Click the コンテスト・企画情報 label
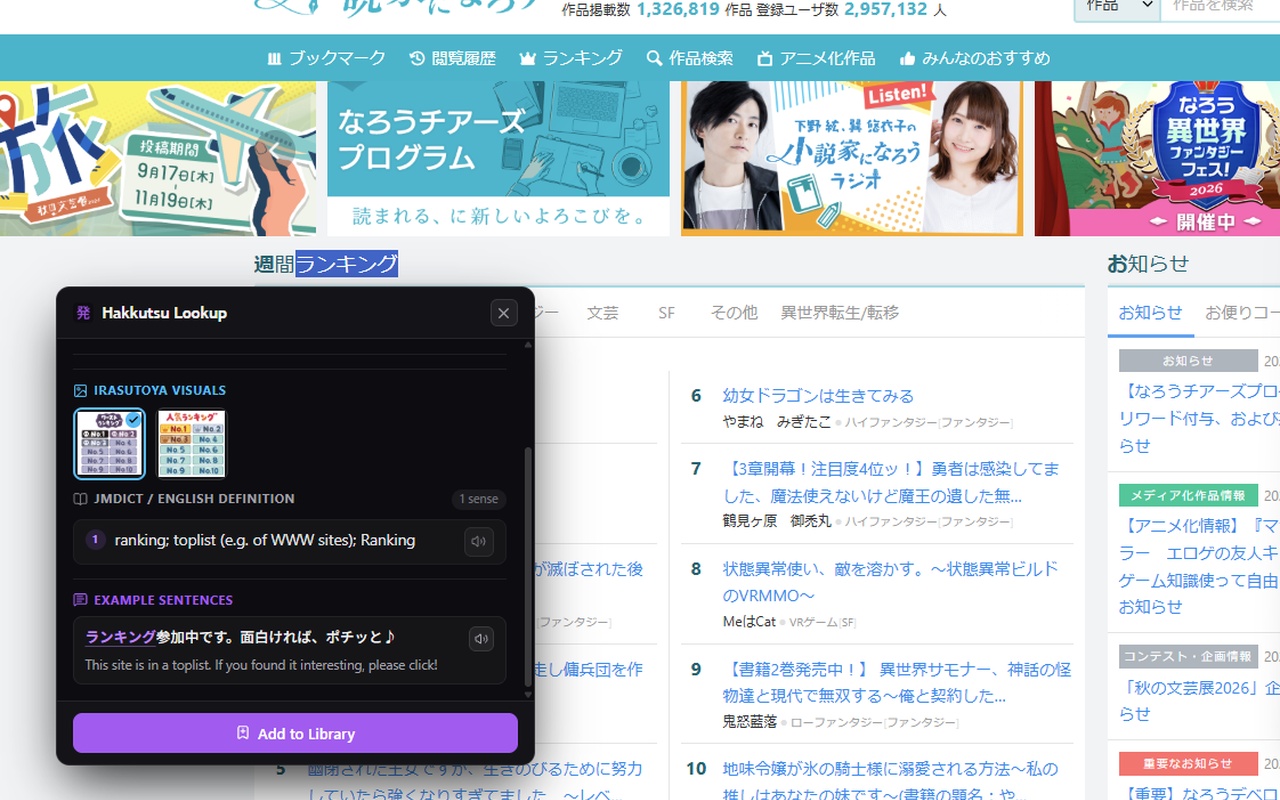The width and height of the screenshot is (1280, 800). point(1188,656)
